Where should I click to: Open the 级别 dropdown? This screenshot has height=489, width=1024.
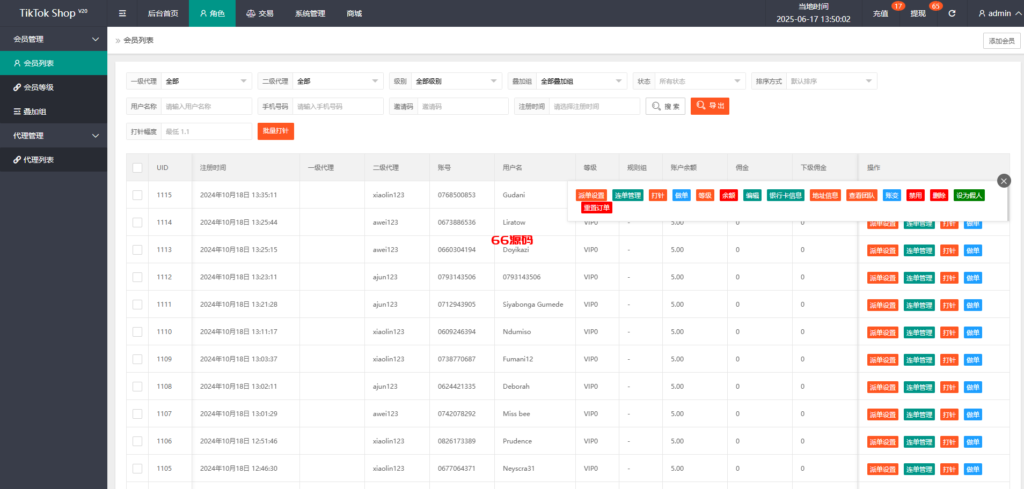456,81
